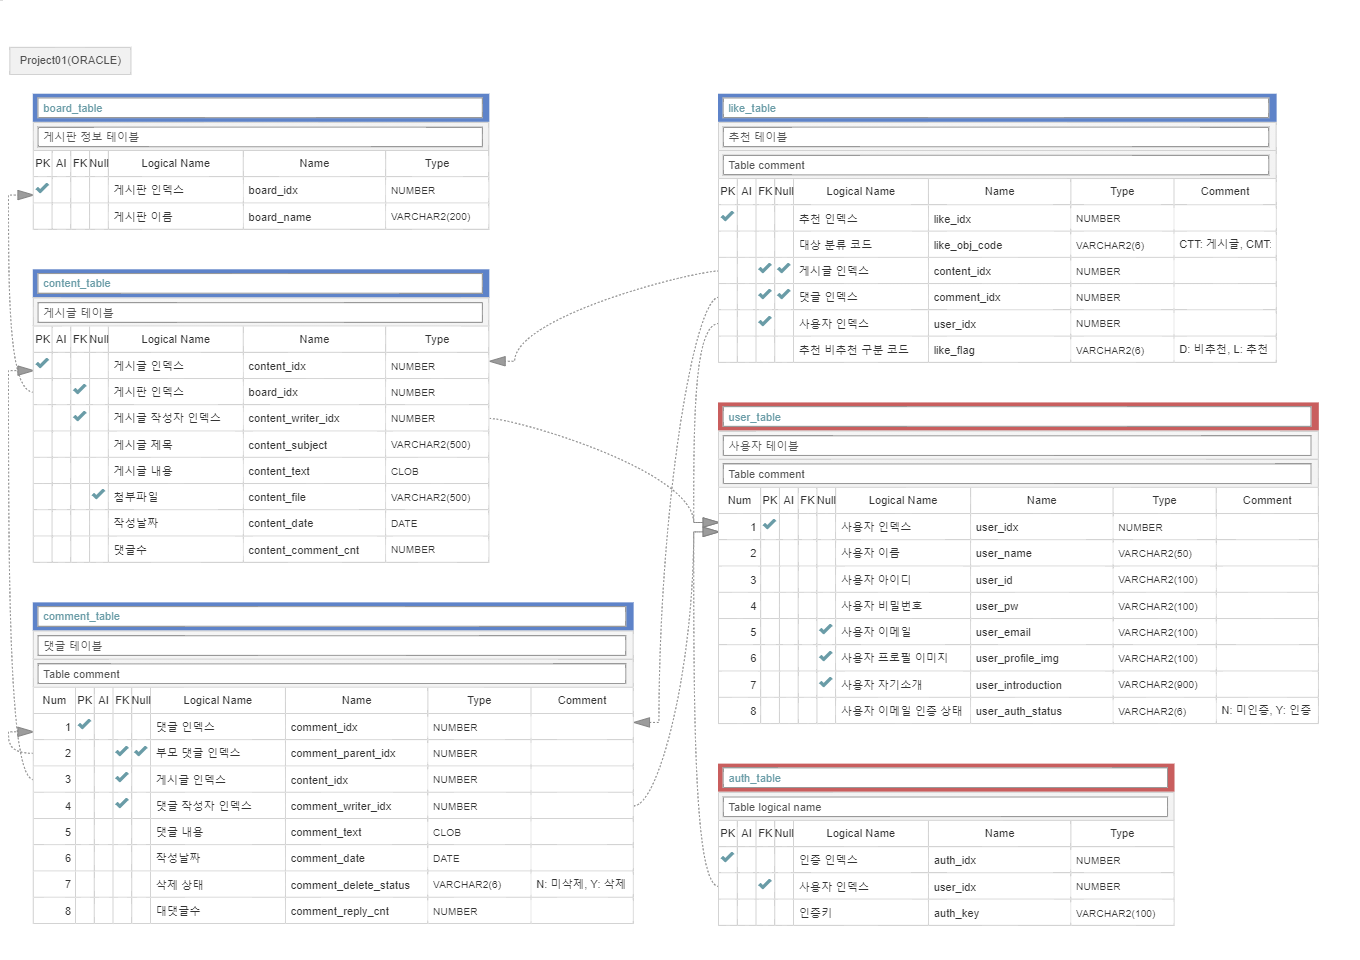Click the content_subject name cell

coord(314,444)
